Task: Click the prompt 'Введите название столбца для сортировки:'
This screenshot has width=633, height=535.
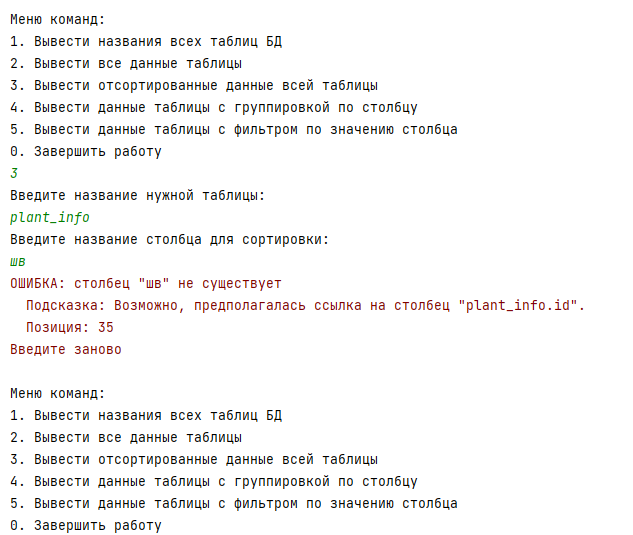Action: (170, 239)
